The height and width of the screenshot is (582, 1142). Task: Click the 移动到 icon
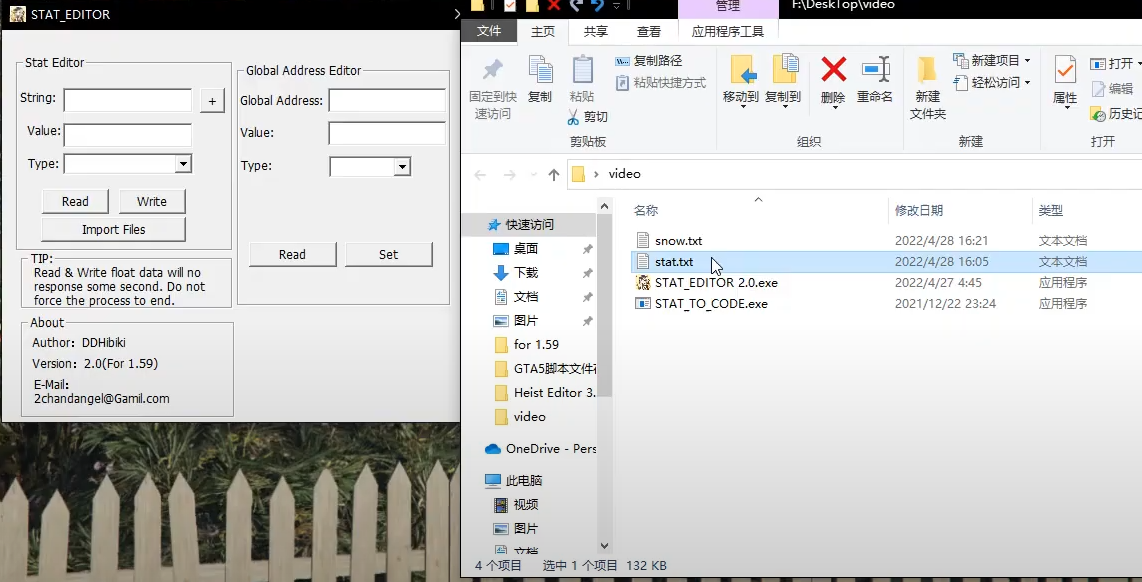[743, 70]
